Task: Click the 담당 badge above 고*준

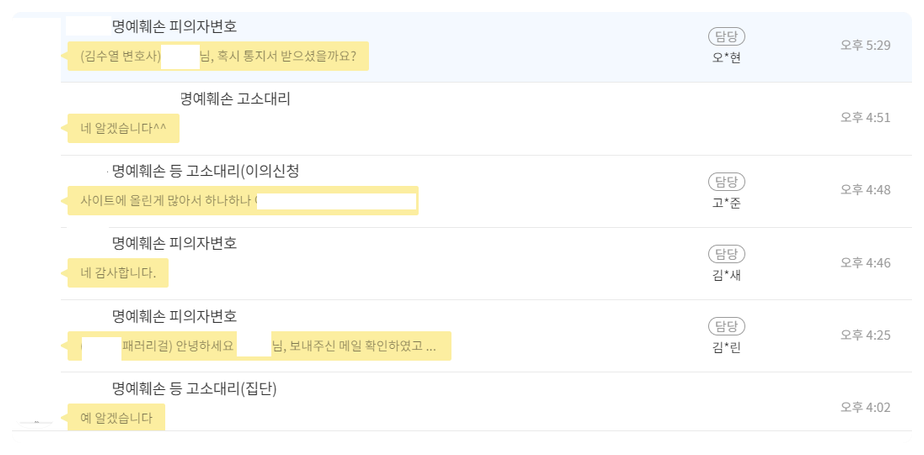Action: tap(726, 182)
